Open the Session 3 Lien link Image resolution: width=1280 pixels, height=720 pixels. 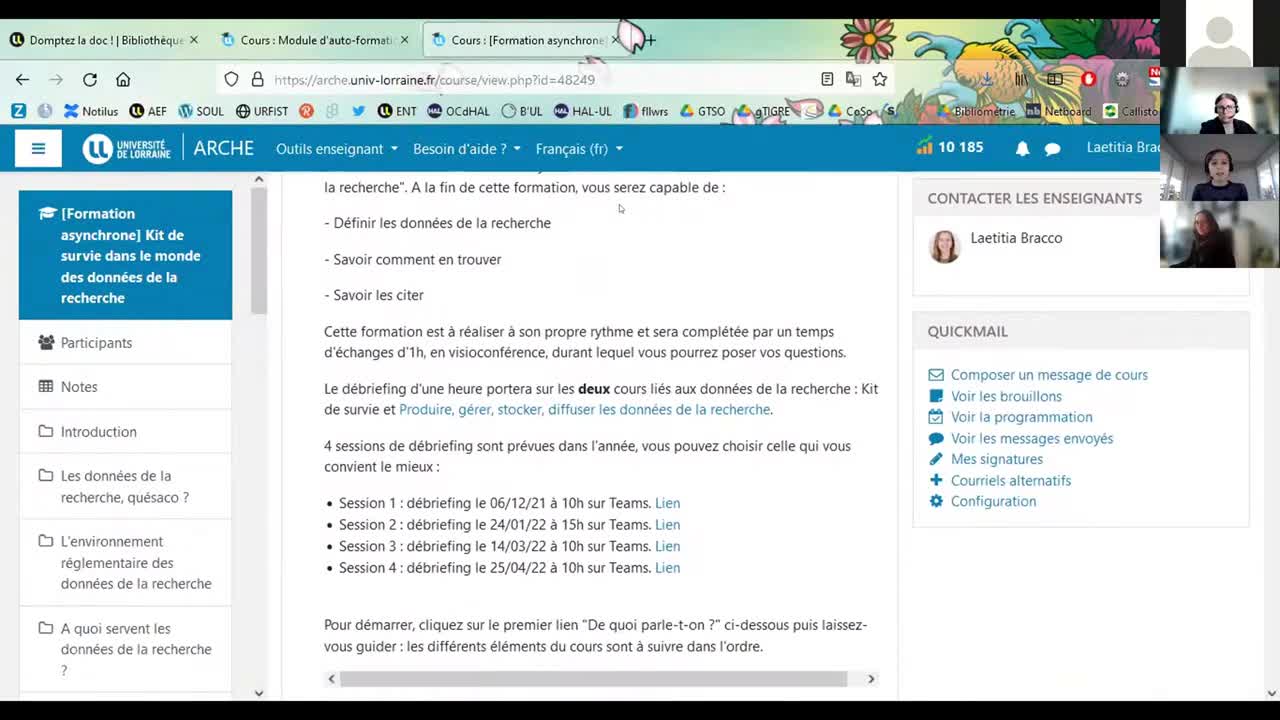(x=667, y=546)
